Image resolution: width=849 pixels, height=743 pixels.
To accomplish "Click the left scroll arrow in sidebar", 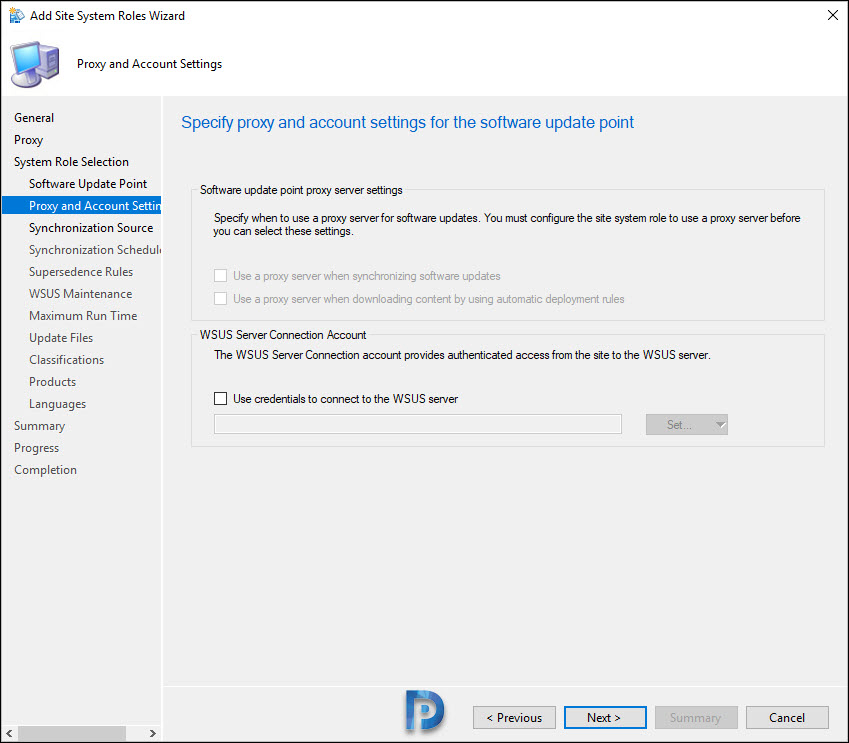I will [x=9, y=733].
